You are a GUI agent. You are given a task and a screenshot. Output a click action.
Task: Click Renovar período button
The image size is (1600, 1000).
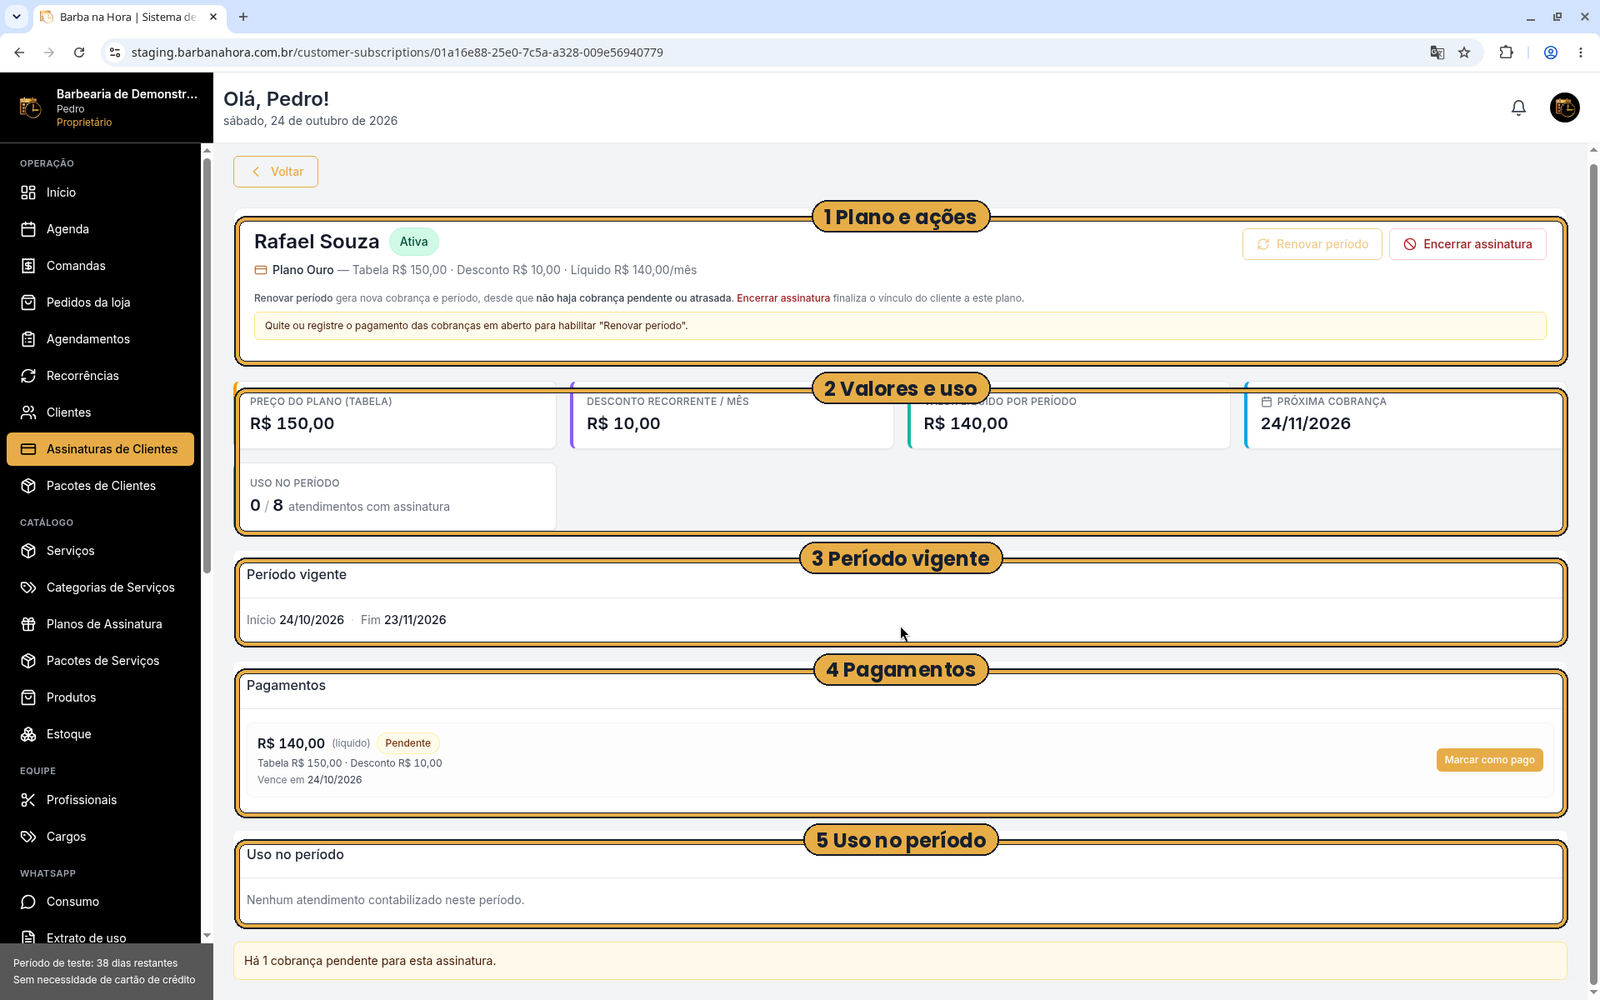[x=1312, y=244]
